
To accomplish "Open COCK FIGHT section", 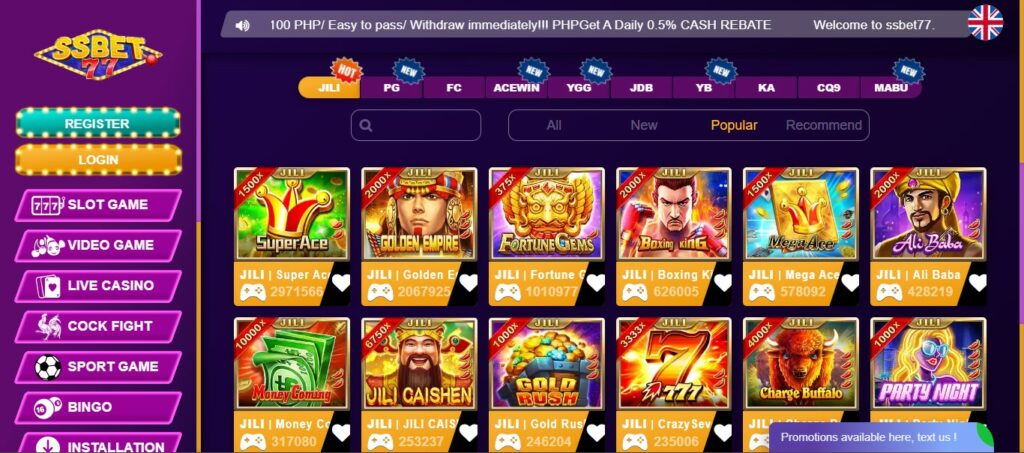I will 98,326.
